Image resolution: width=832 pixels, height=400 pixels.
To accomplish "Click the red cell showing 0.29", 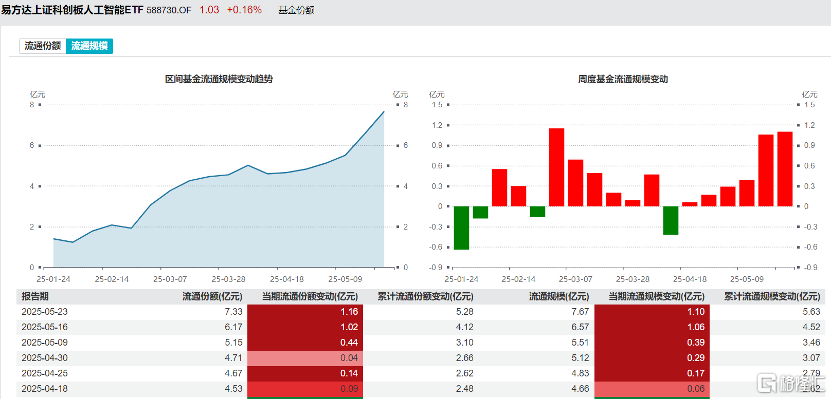I will click(x=652, y=358).
